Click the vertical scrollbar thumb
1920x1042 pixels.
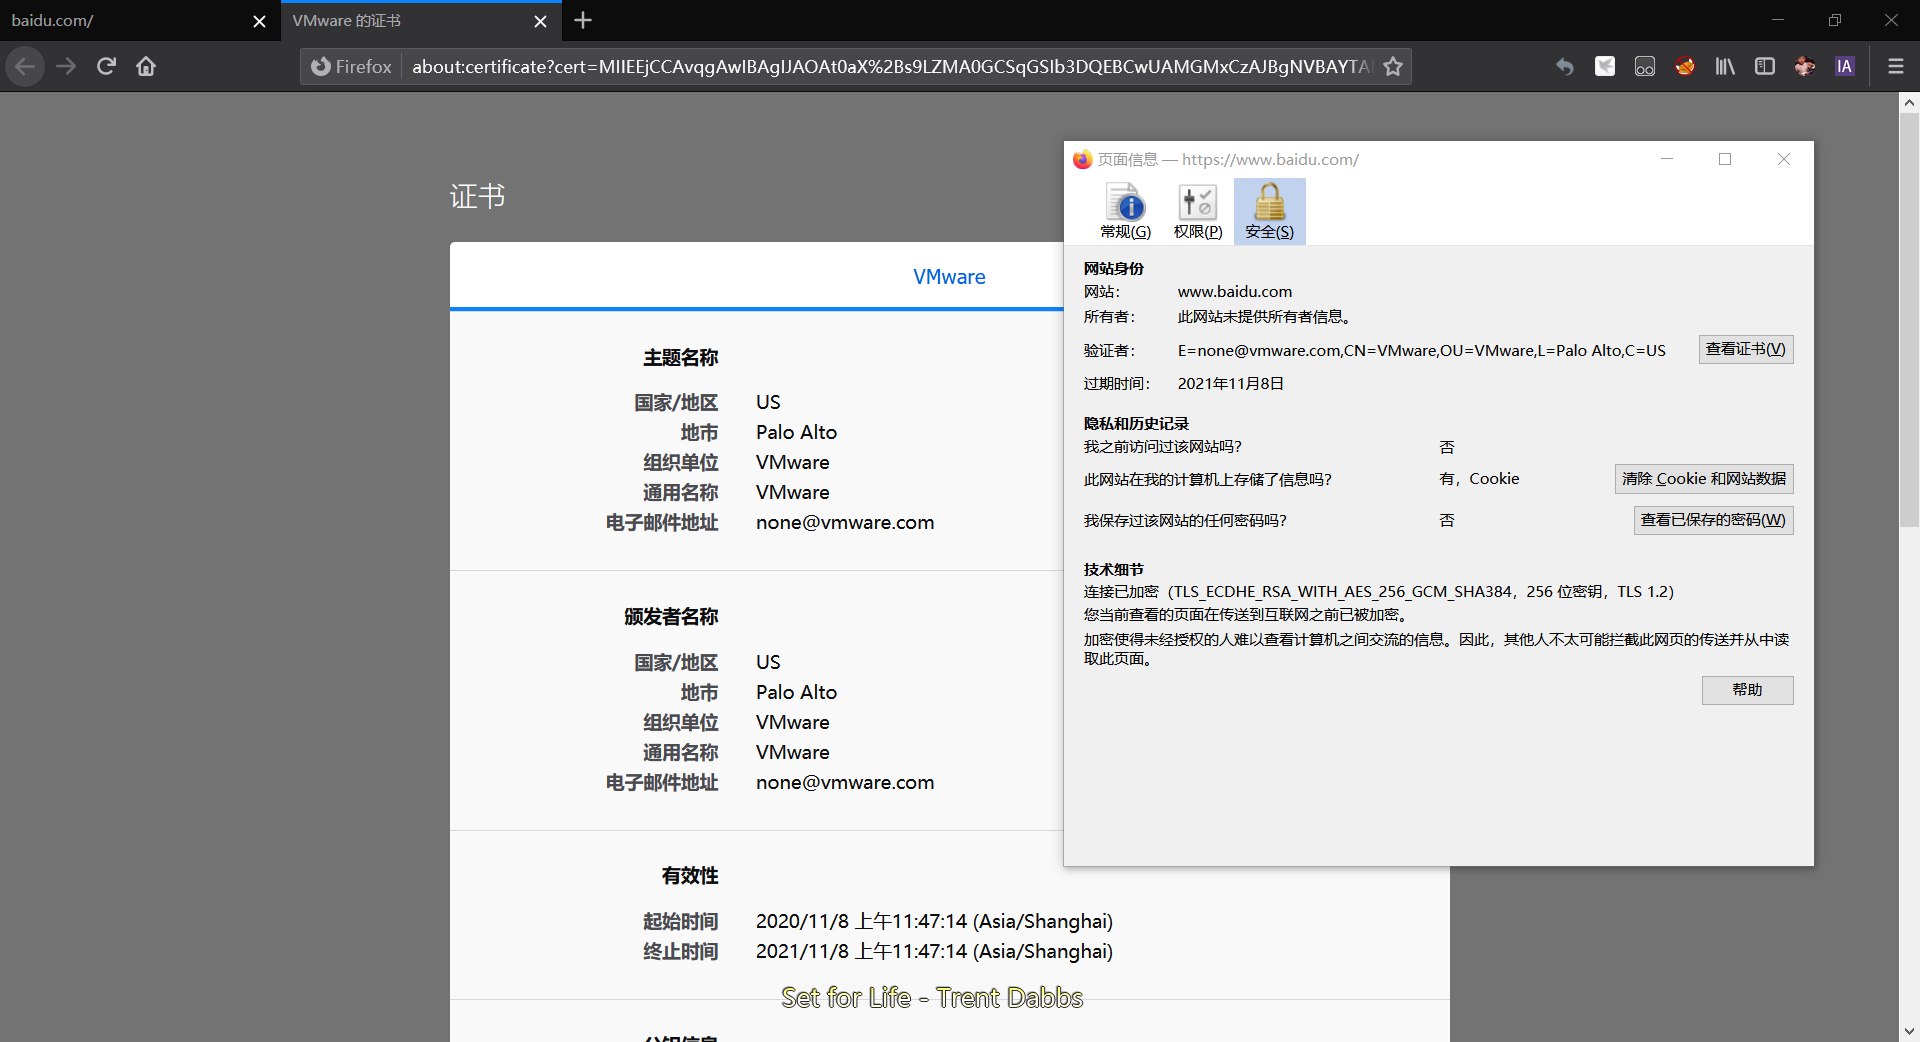[x=1909, y=318]
